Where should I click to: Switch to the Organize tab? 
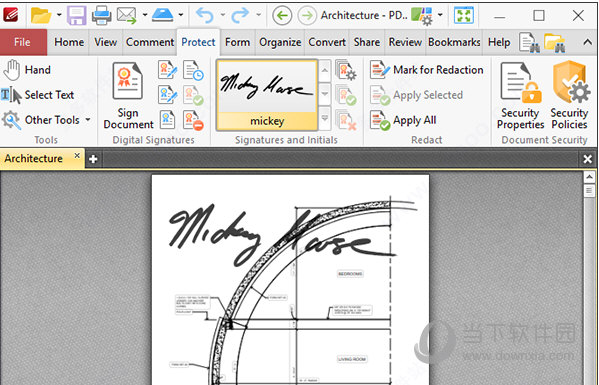tap(280, 42)
